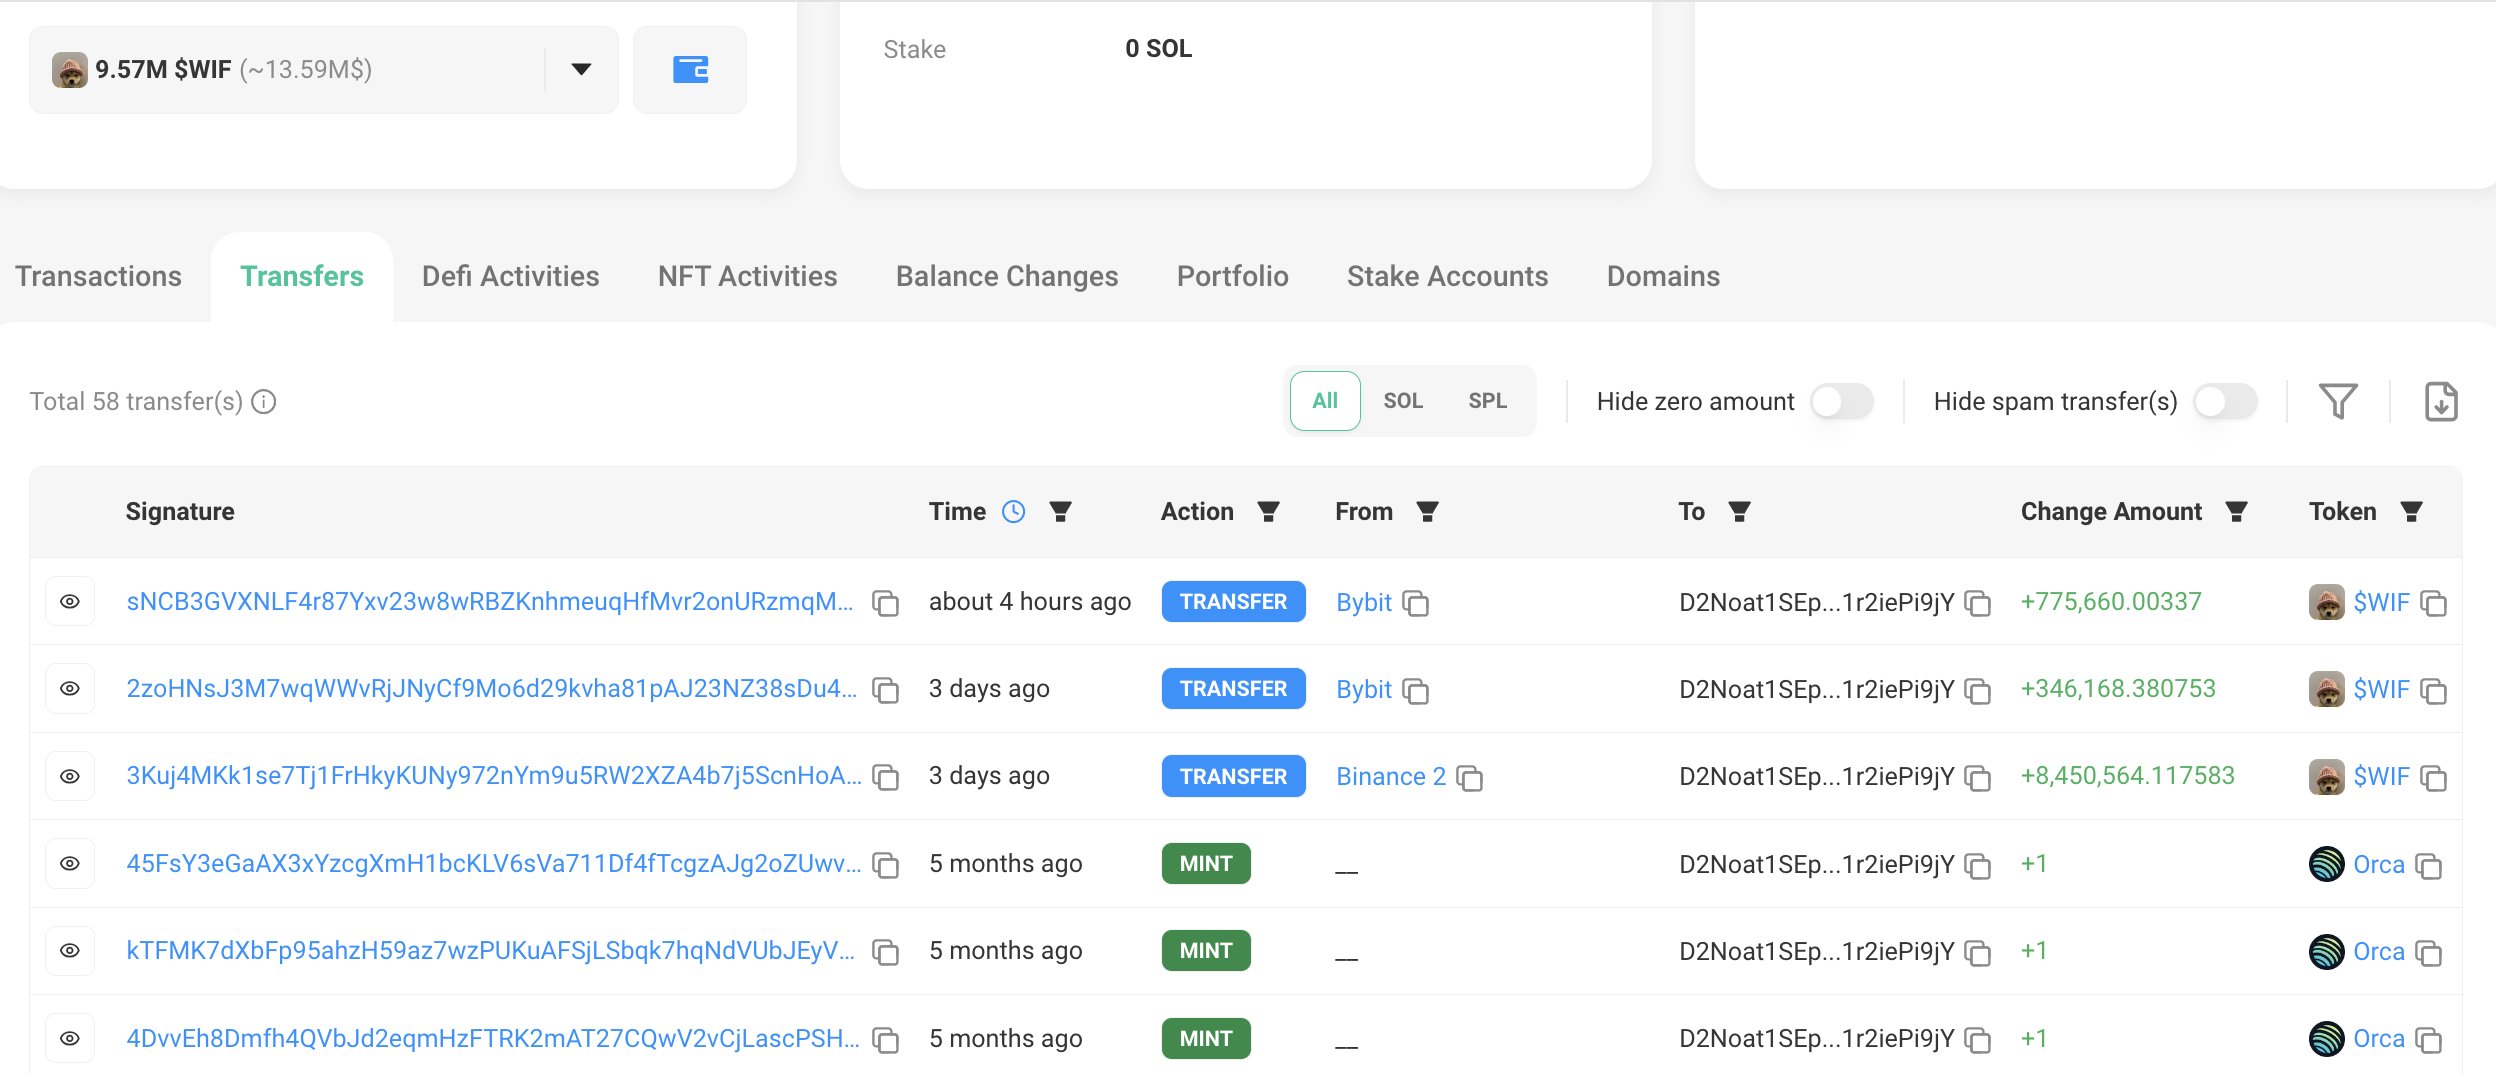Copy the Orca token address in 45FsY3 row
This screenshot has height=1074, width=2496.
[x=2429, y=866]
